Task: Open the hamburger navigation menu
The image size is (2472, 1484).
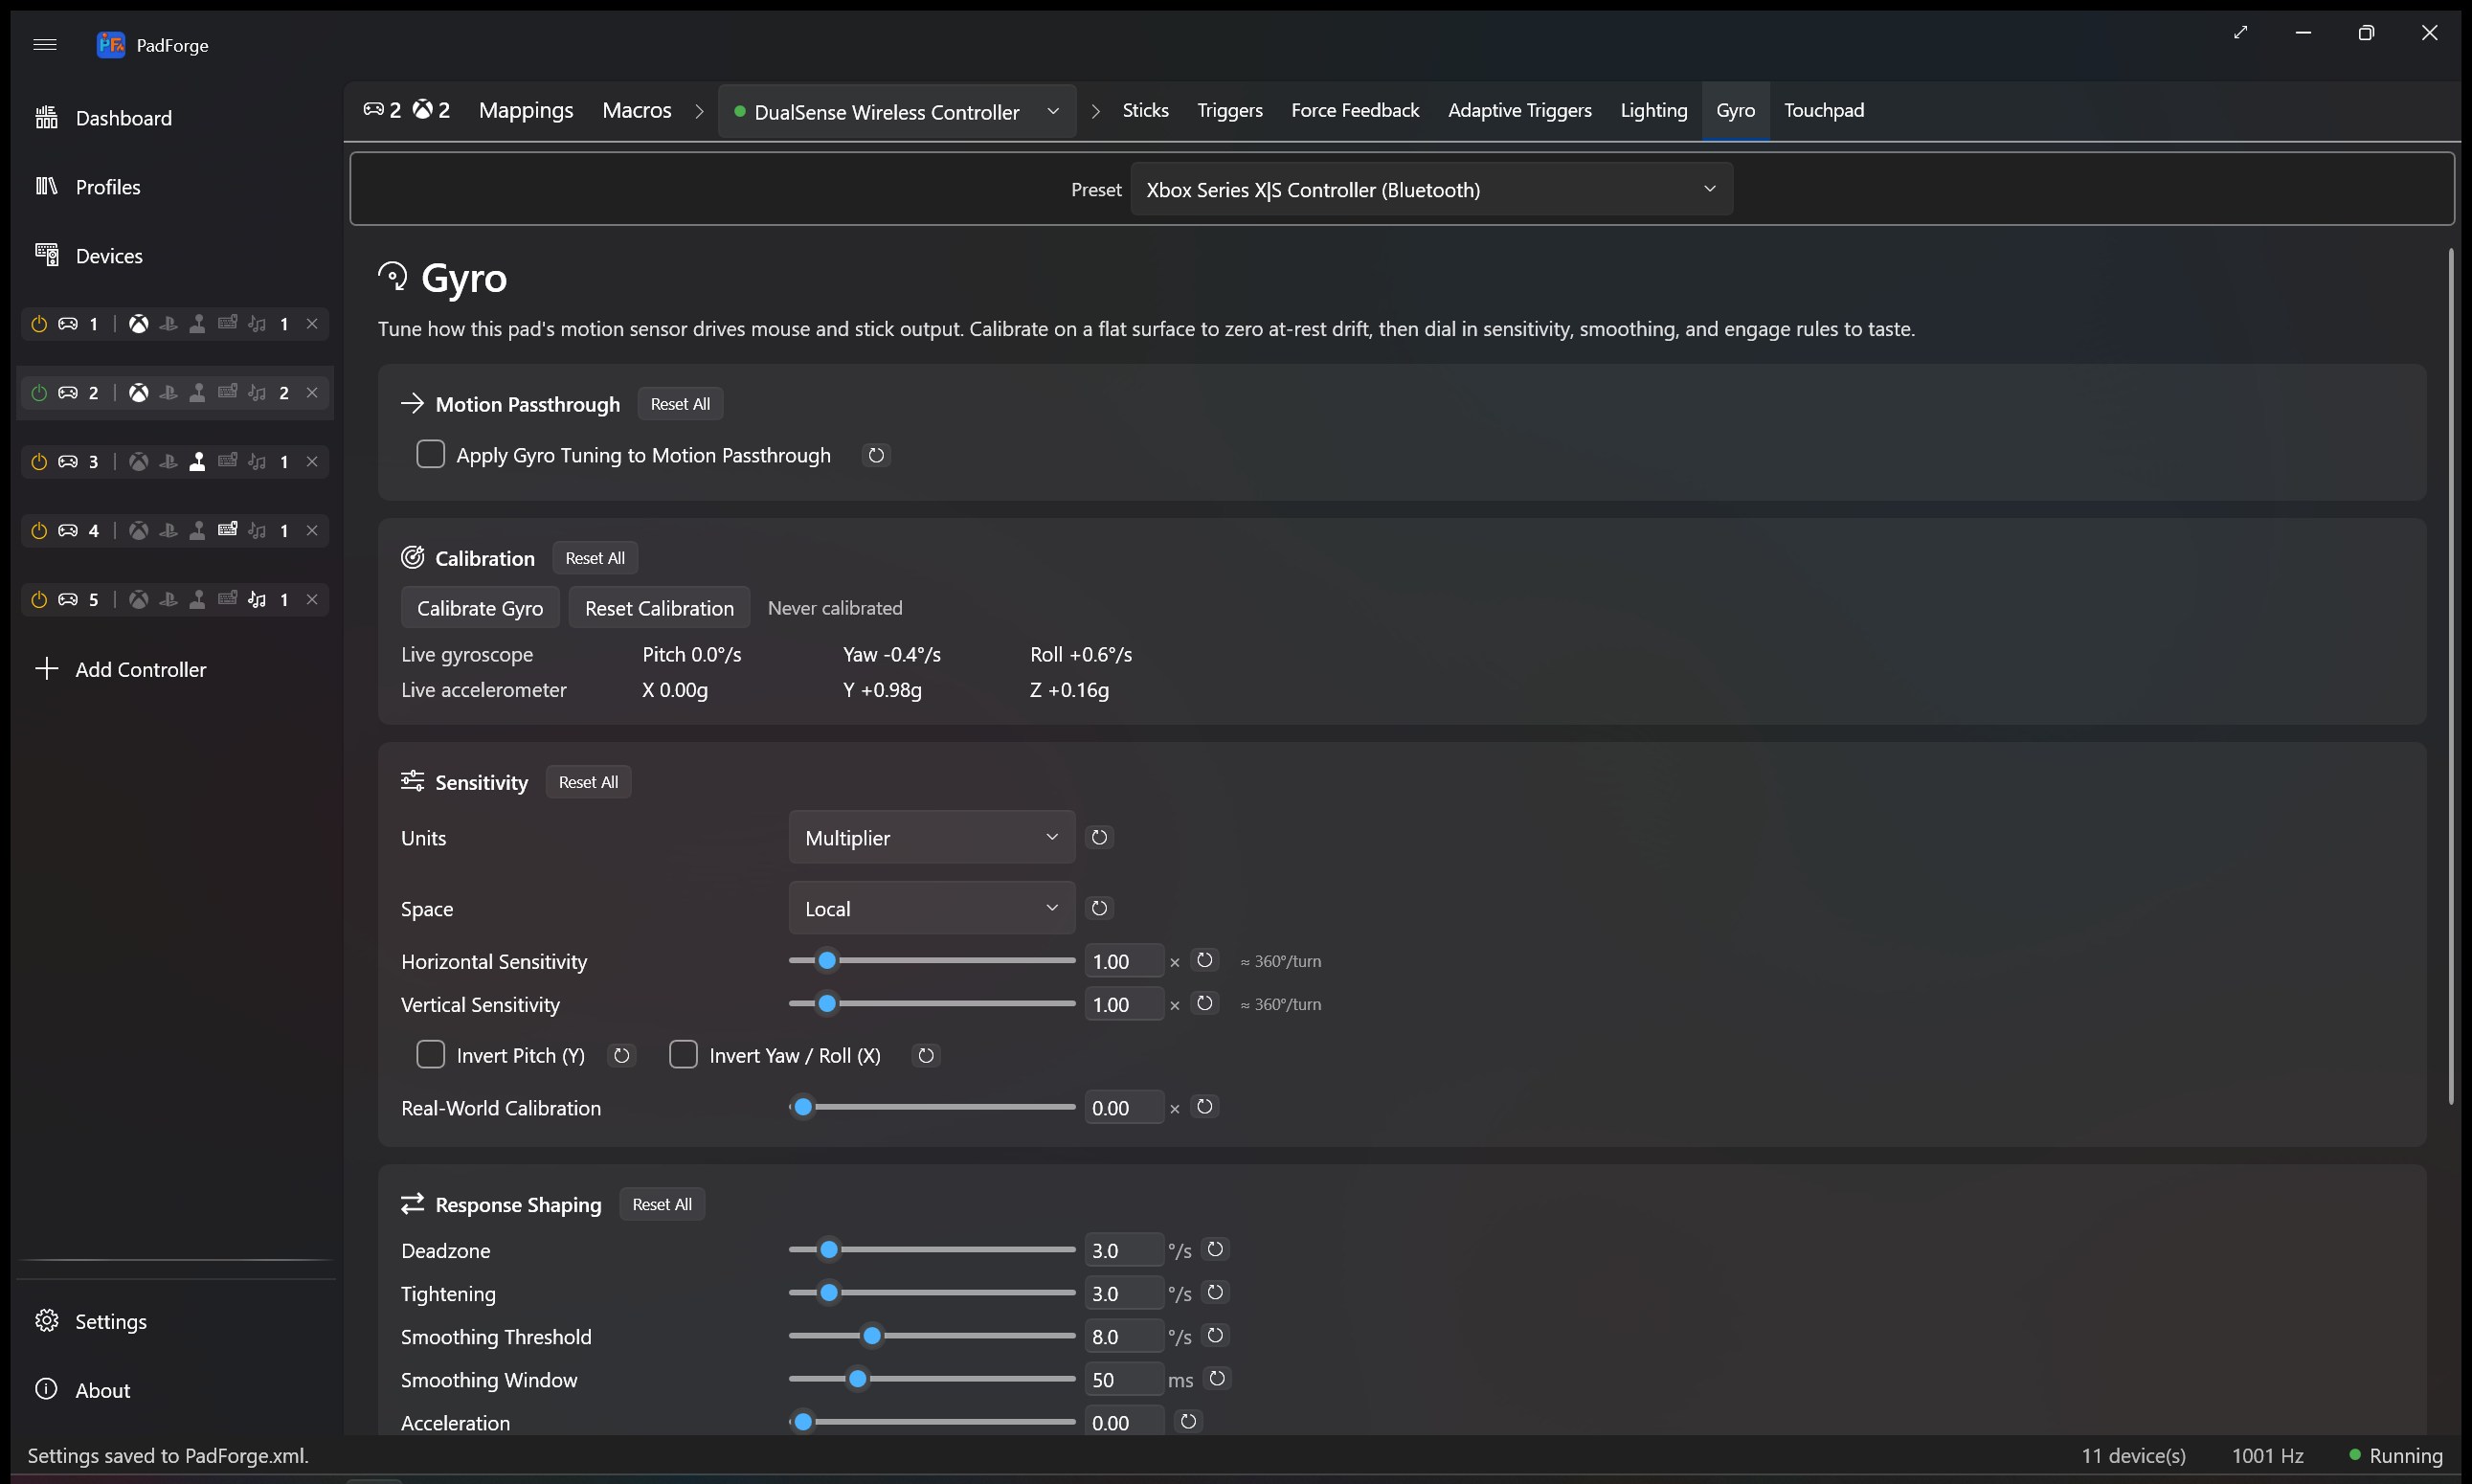Action: point(45,44)
